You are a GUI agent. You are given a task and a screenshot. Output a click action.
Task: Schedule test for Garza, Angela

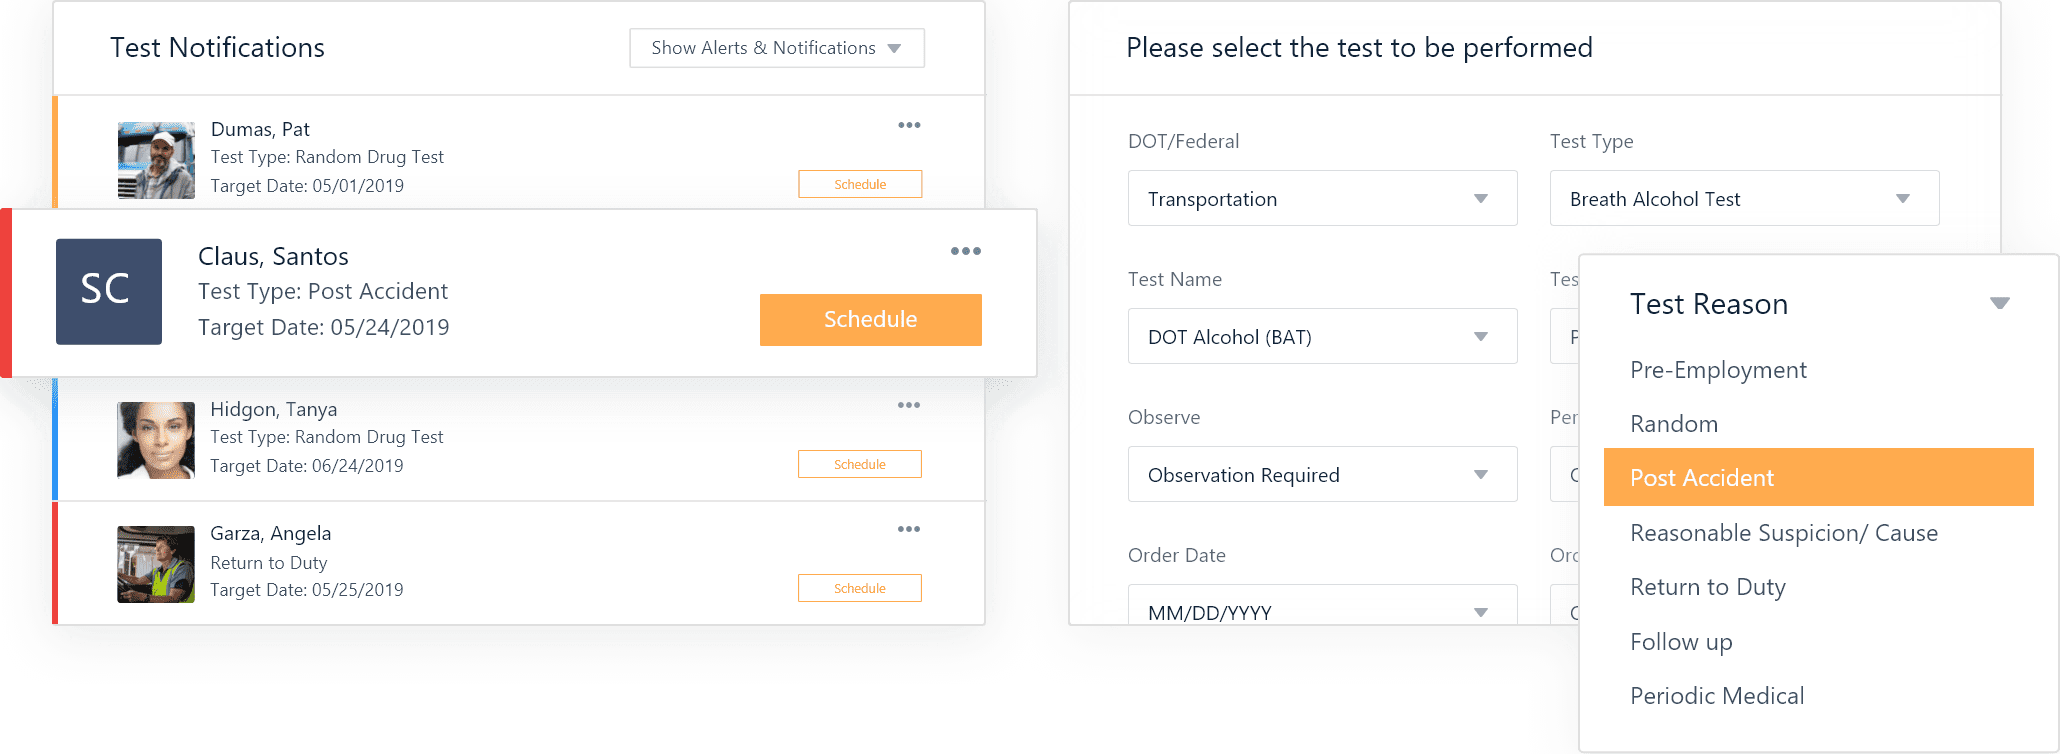click(x=860, y=588)
